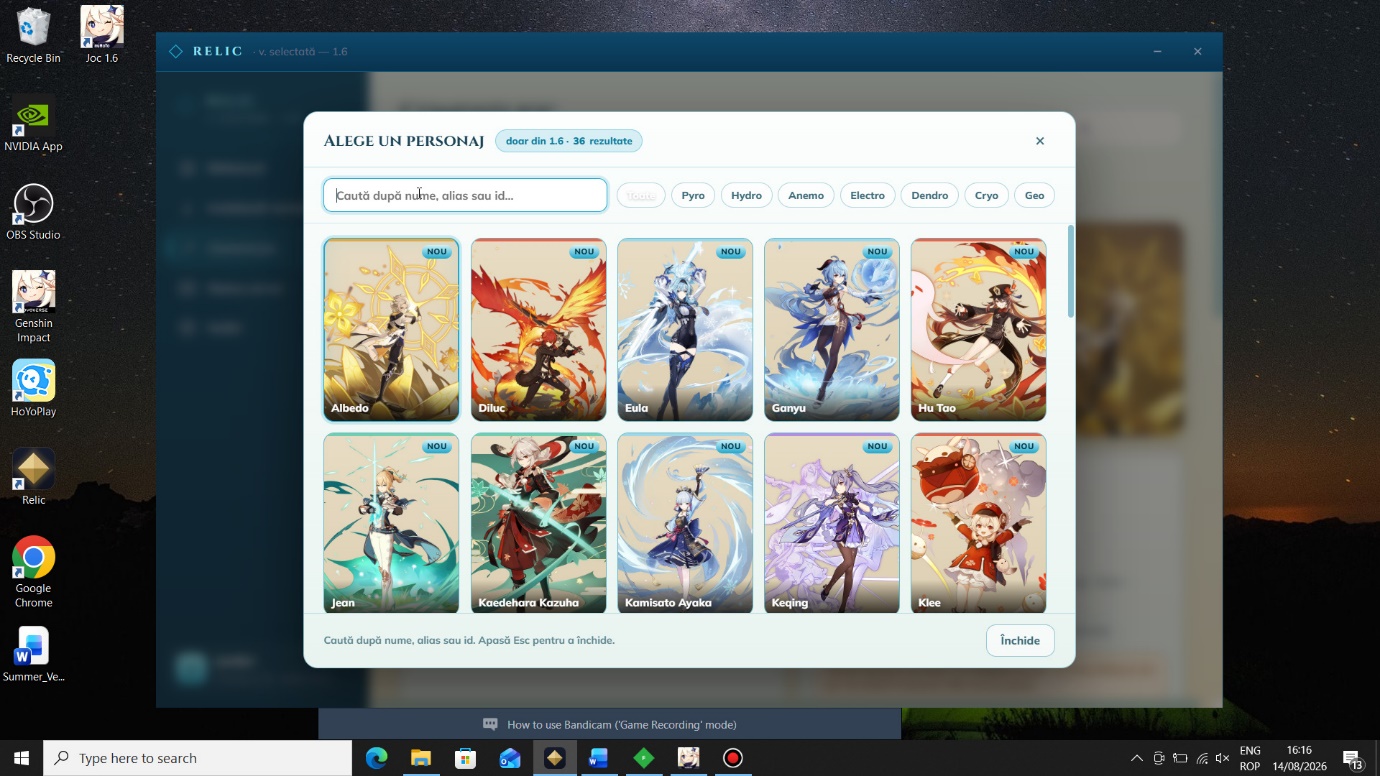Click the Bandicam record taskbar icon

[733, 758]
